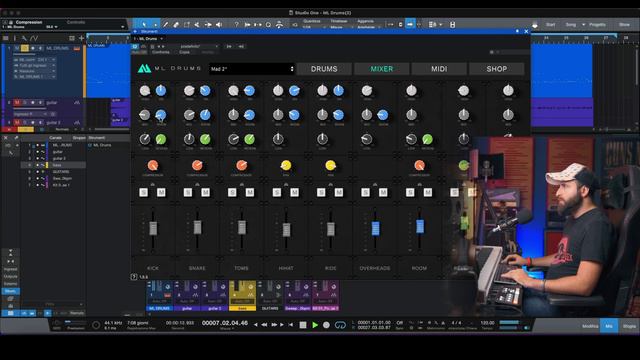Select the Listen speaker tool

click(x=219, y=24)
